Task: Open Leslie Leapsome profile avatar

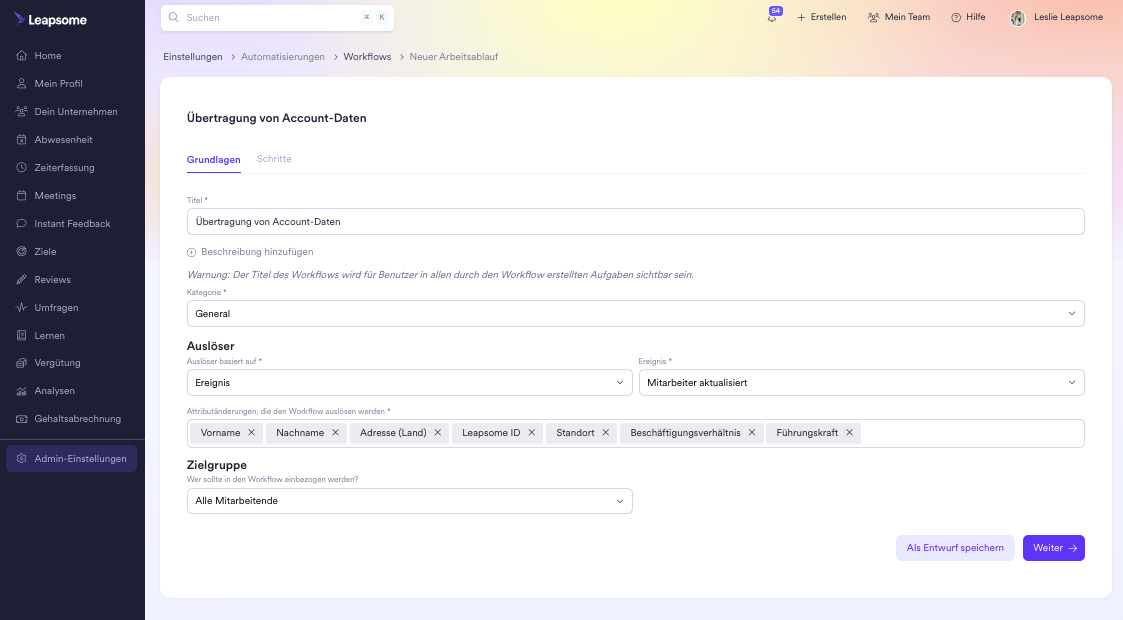Action: coord(1018,18)
